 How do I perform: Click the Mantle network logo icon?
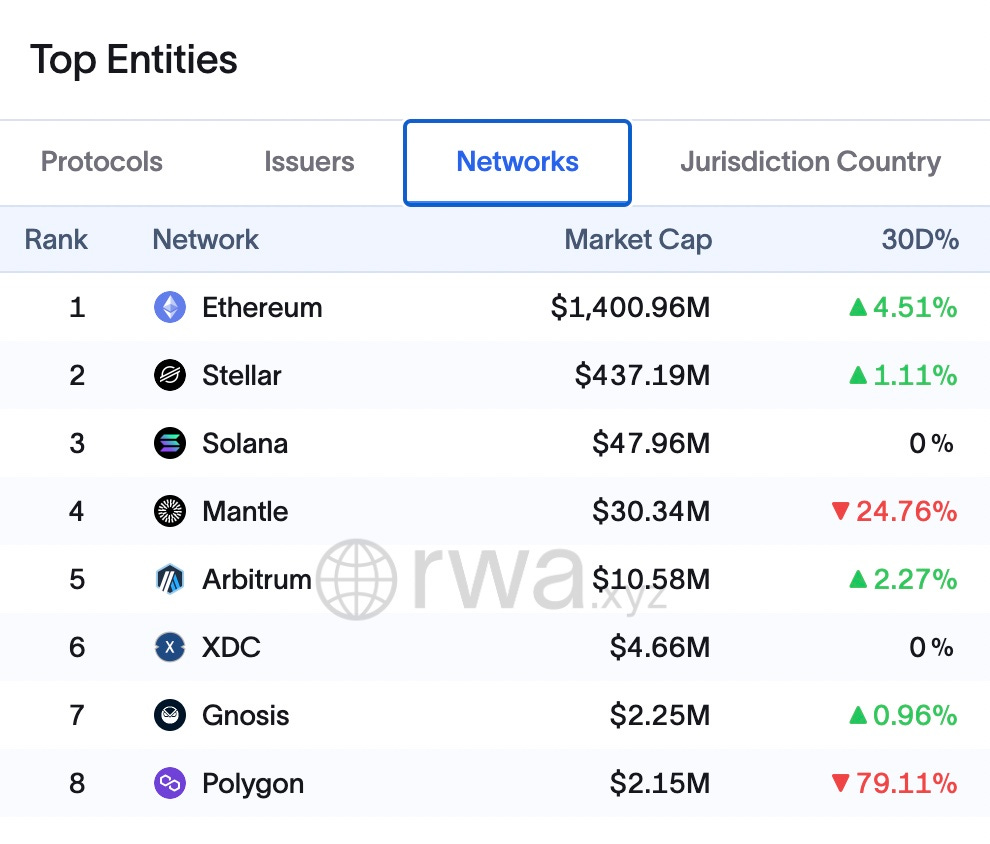(x=170, y=511)
